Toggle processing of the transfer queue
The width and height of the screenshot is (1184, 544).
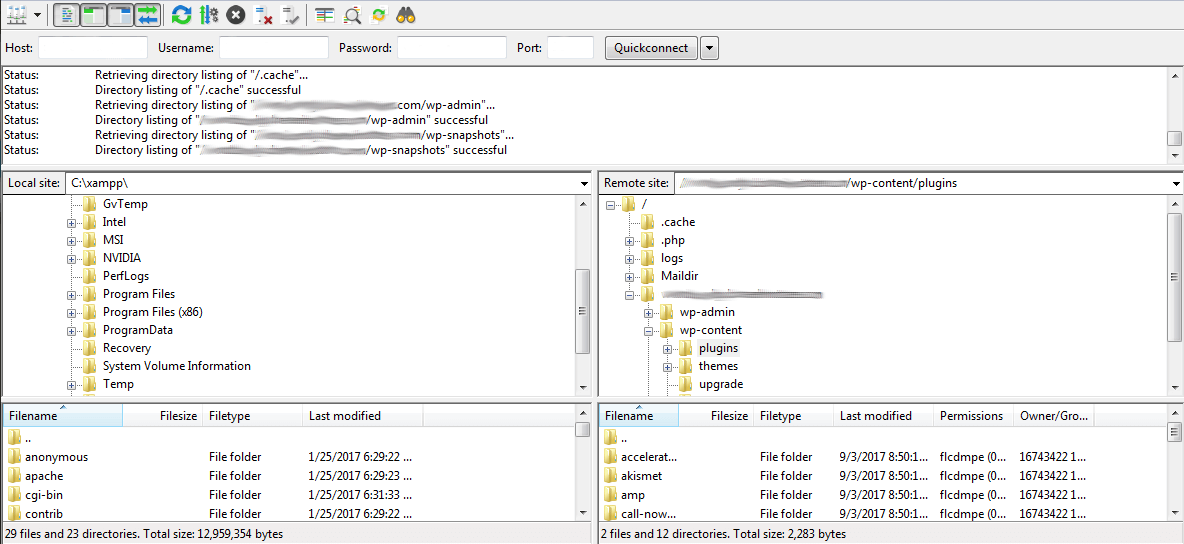(208, 15)
